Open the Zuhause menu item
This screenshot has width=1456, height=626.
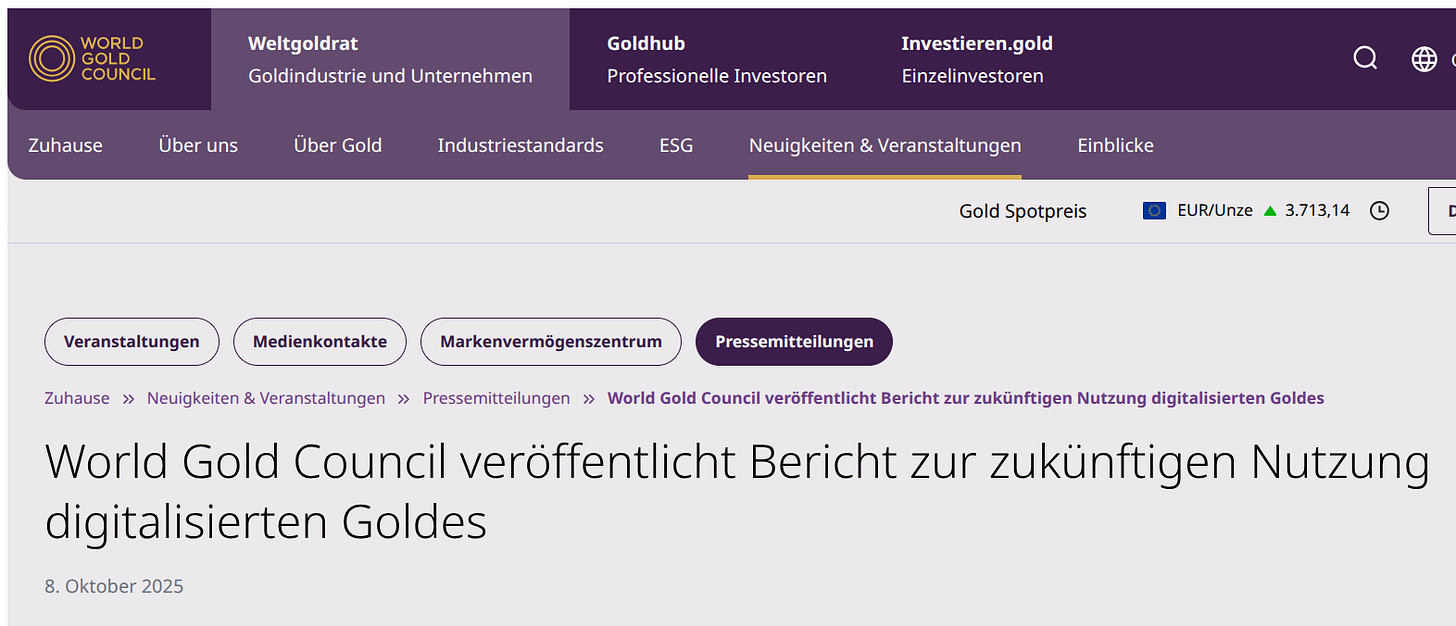tap(65, 145)
